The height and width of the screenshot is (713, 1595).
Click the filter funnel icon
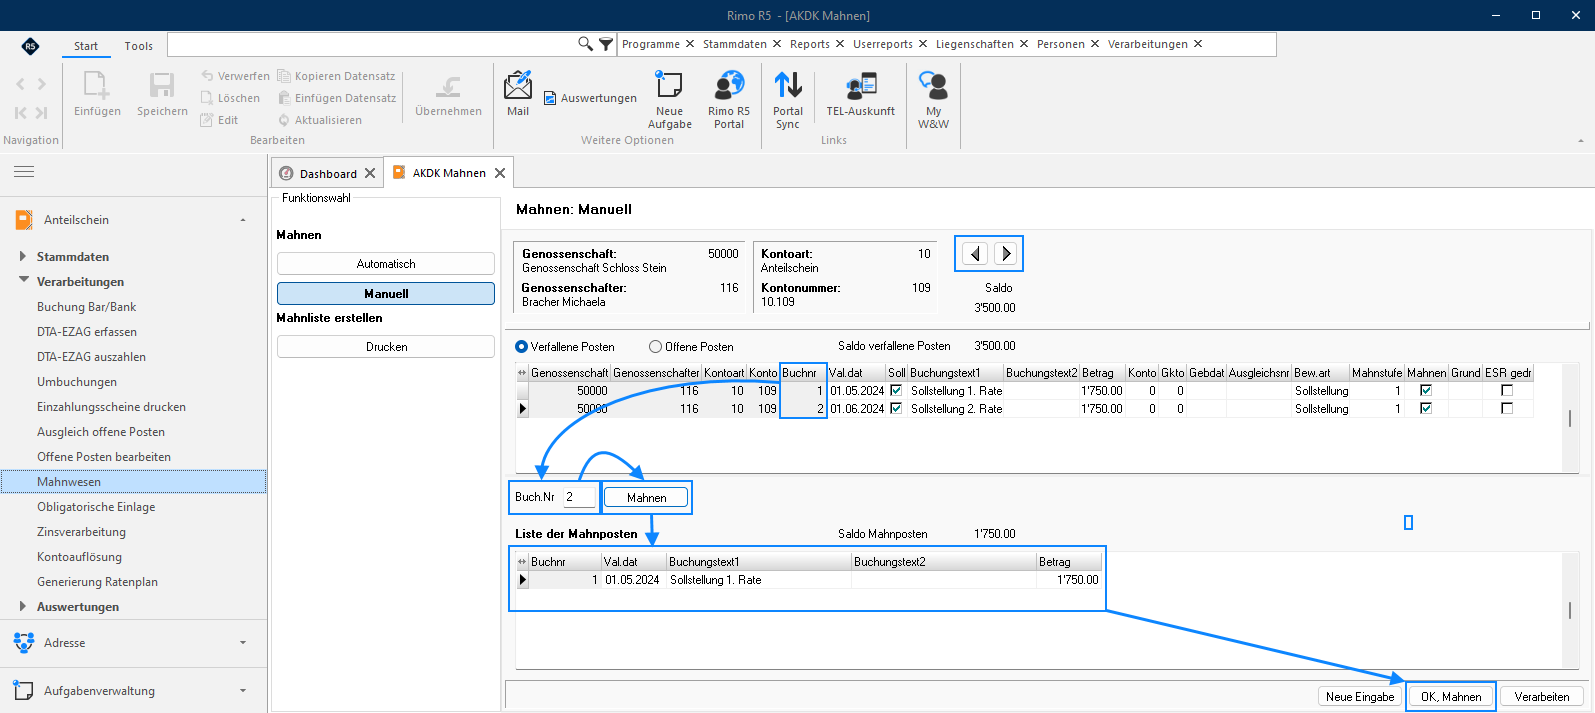click(606, 44)
